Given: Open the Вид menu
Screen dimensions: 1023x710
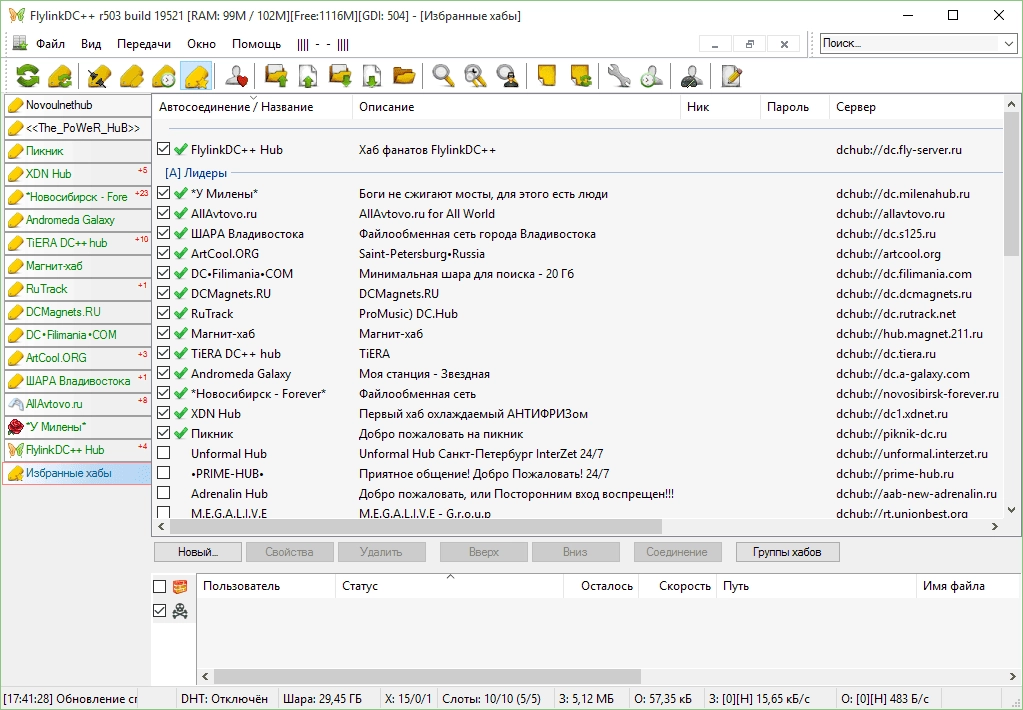Looking at the screenshot, I should (x=91, y=44).
